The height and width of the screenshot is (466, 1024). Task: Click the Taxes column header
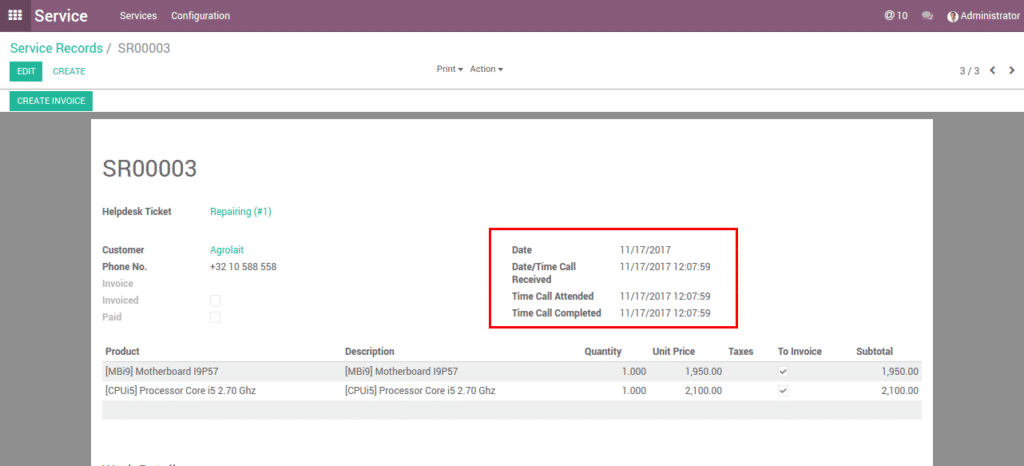[x=741, y=352]
